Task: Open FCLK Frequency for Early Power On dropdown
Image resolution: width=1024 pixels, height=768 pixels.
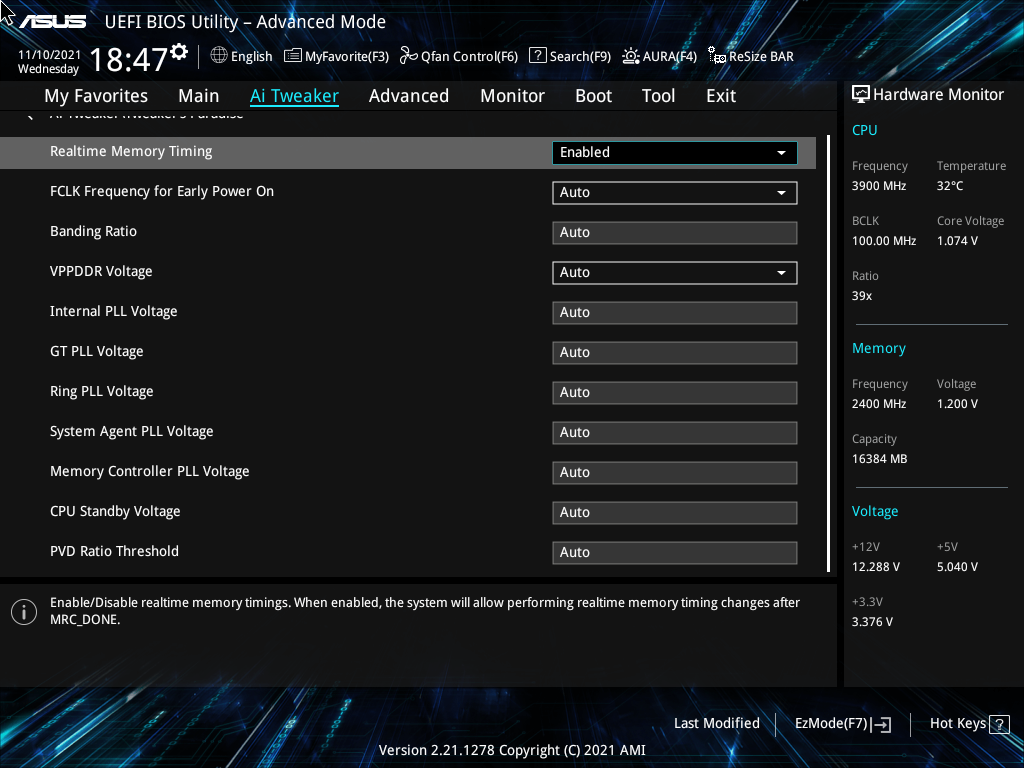Action: pyautogui.click(x=675, y=193)
